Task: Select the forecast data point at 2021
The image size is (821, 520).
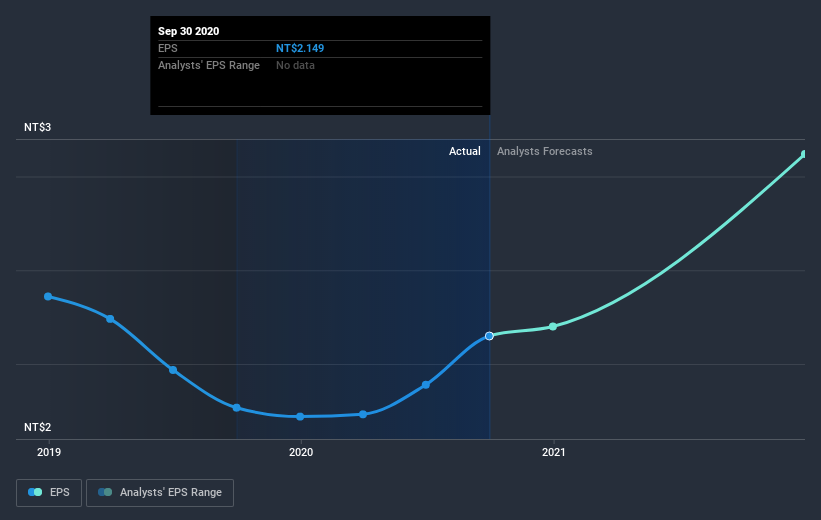Action: 553,326
